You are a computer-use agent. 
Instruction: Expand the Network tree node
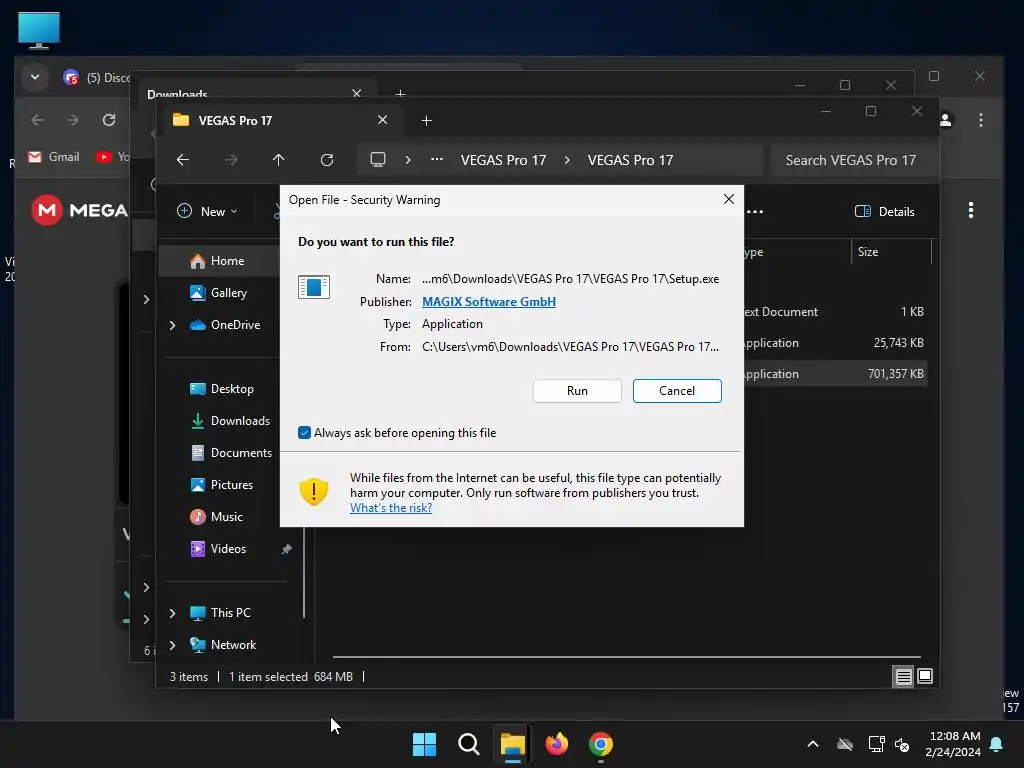pos(172,645)
